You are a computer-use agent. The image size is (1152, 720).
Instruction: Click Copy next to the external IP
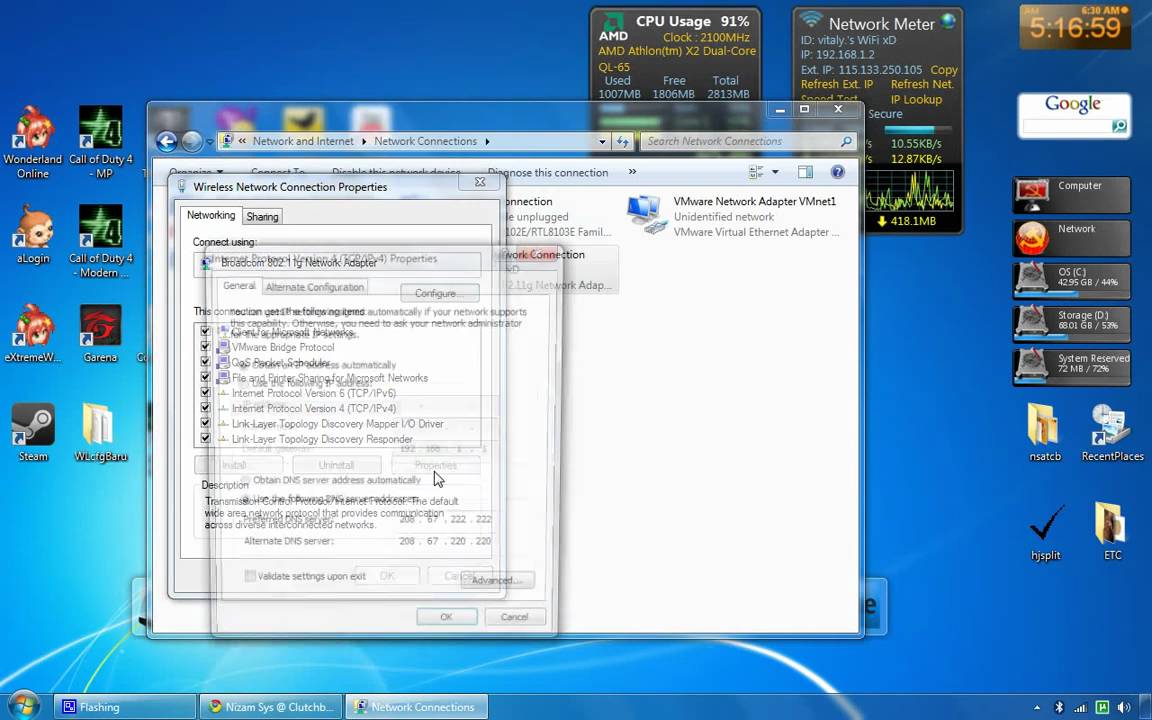[944, 70]
